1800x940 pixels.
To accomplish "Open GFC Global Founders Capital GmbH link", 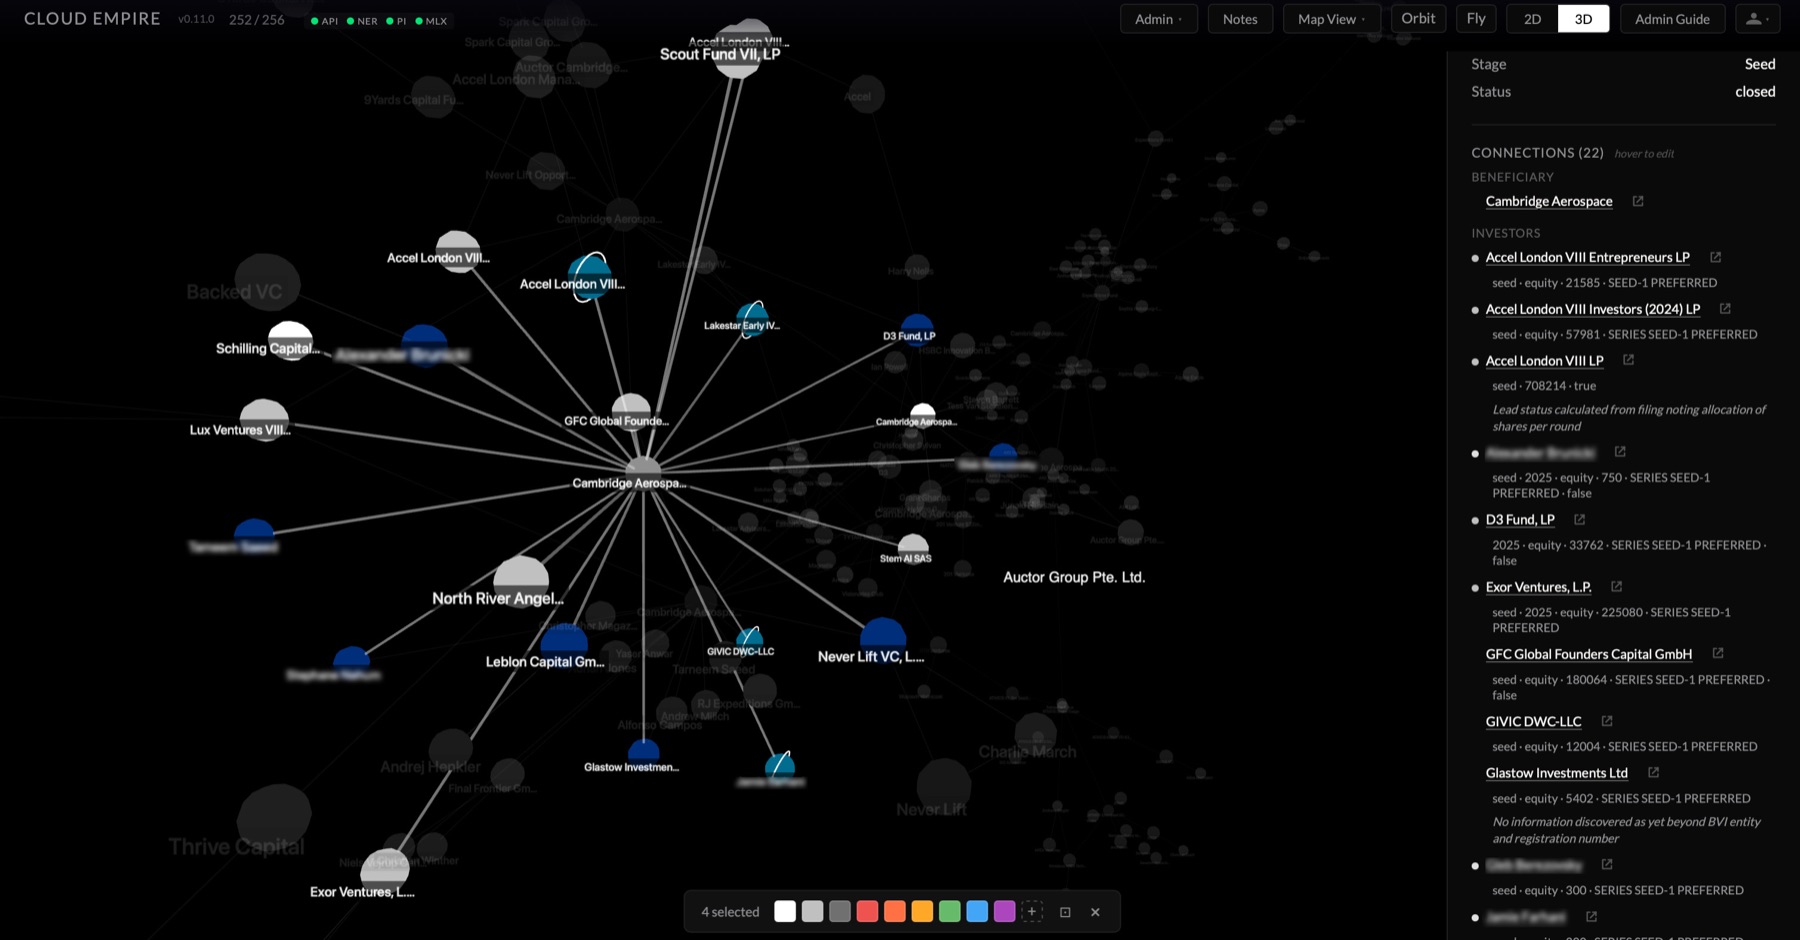I will tap(1588, 654).
